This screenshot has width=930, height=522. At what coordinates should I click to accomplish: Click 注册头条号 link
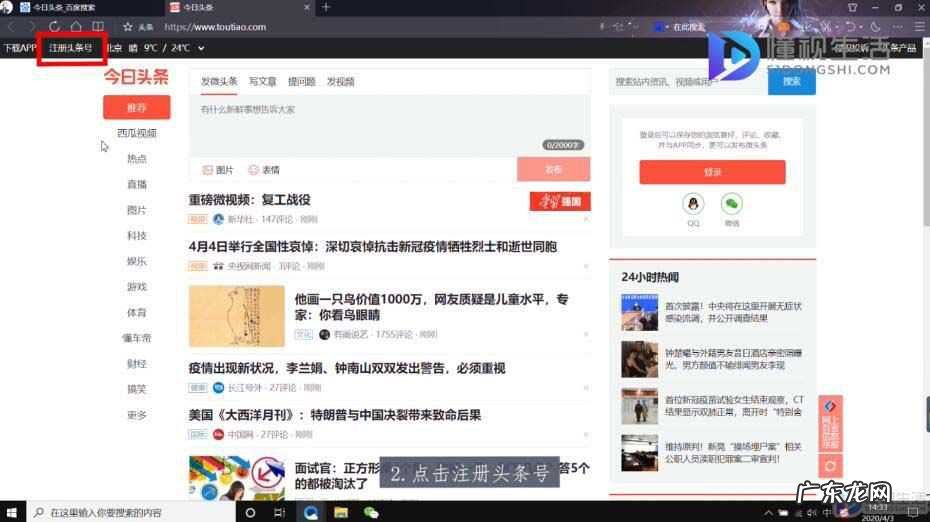point(71,47)
